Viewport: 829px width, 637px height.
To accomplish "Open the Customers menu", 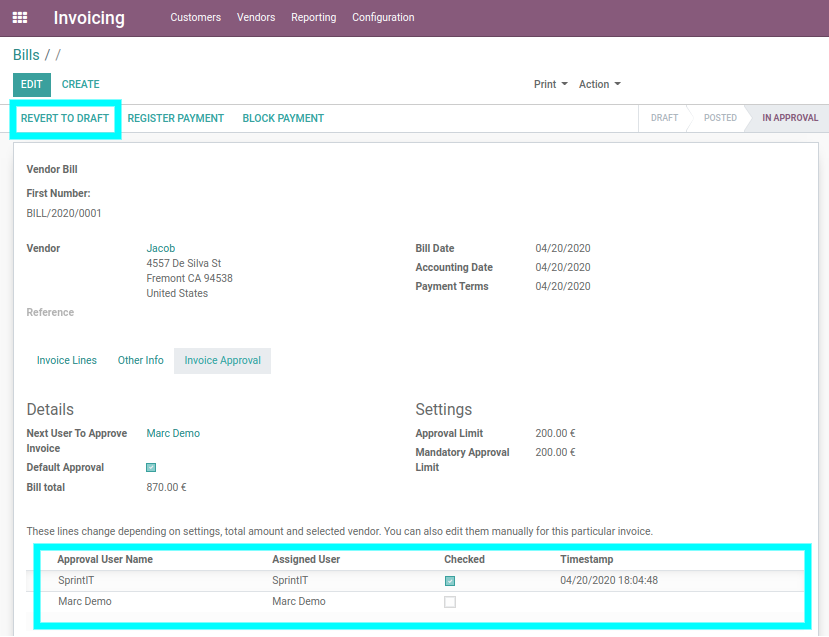I will pos(195,17).
